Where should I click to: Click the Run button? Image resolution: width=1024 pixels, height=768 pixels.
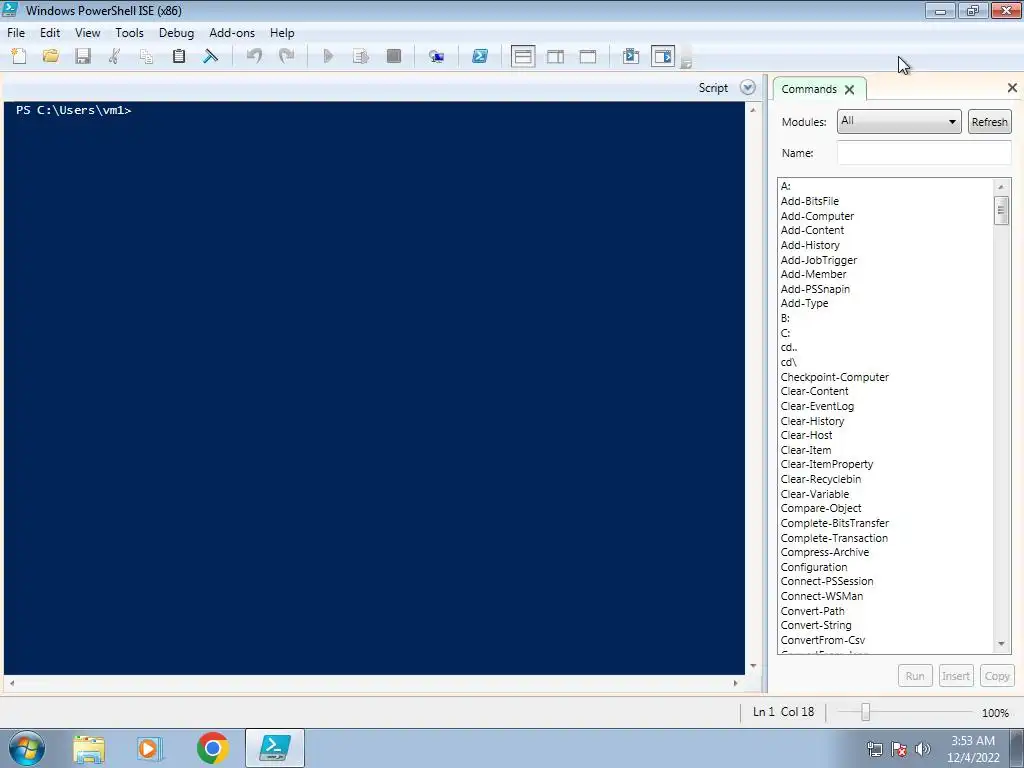915,676
